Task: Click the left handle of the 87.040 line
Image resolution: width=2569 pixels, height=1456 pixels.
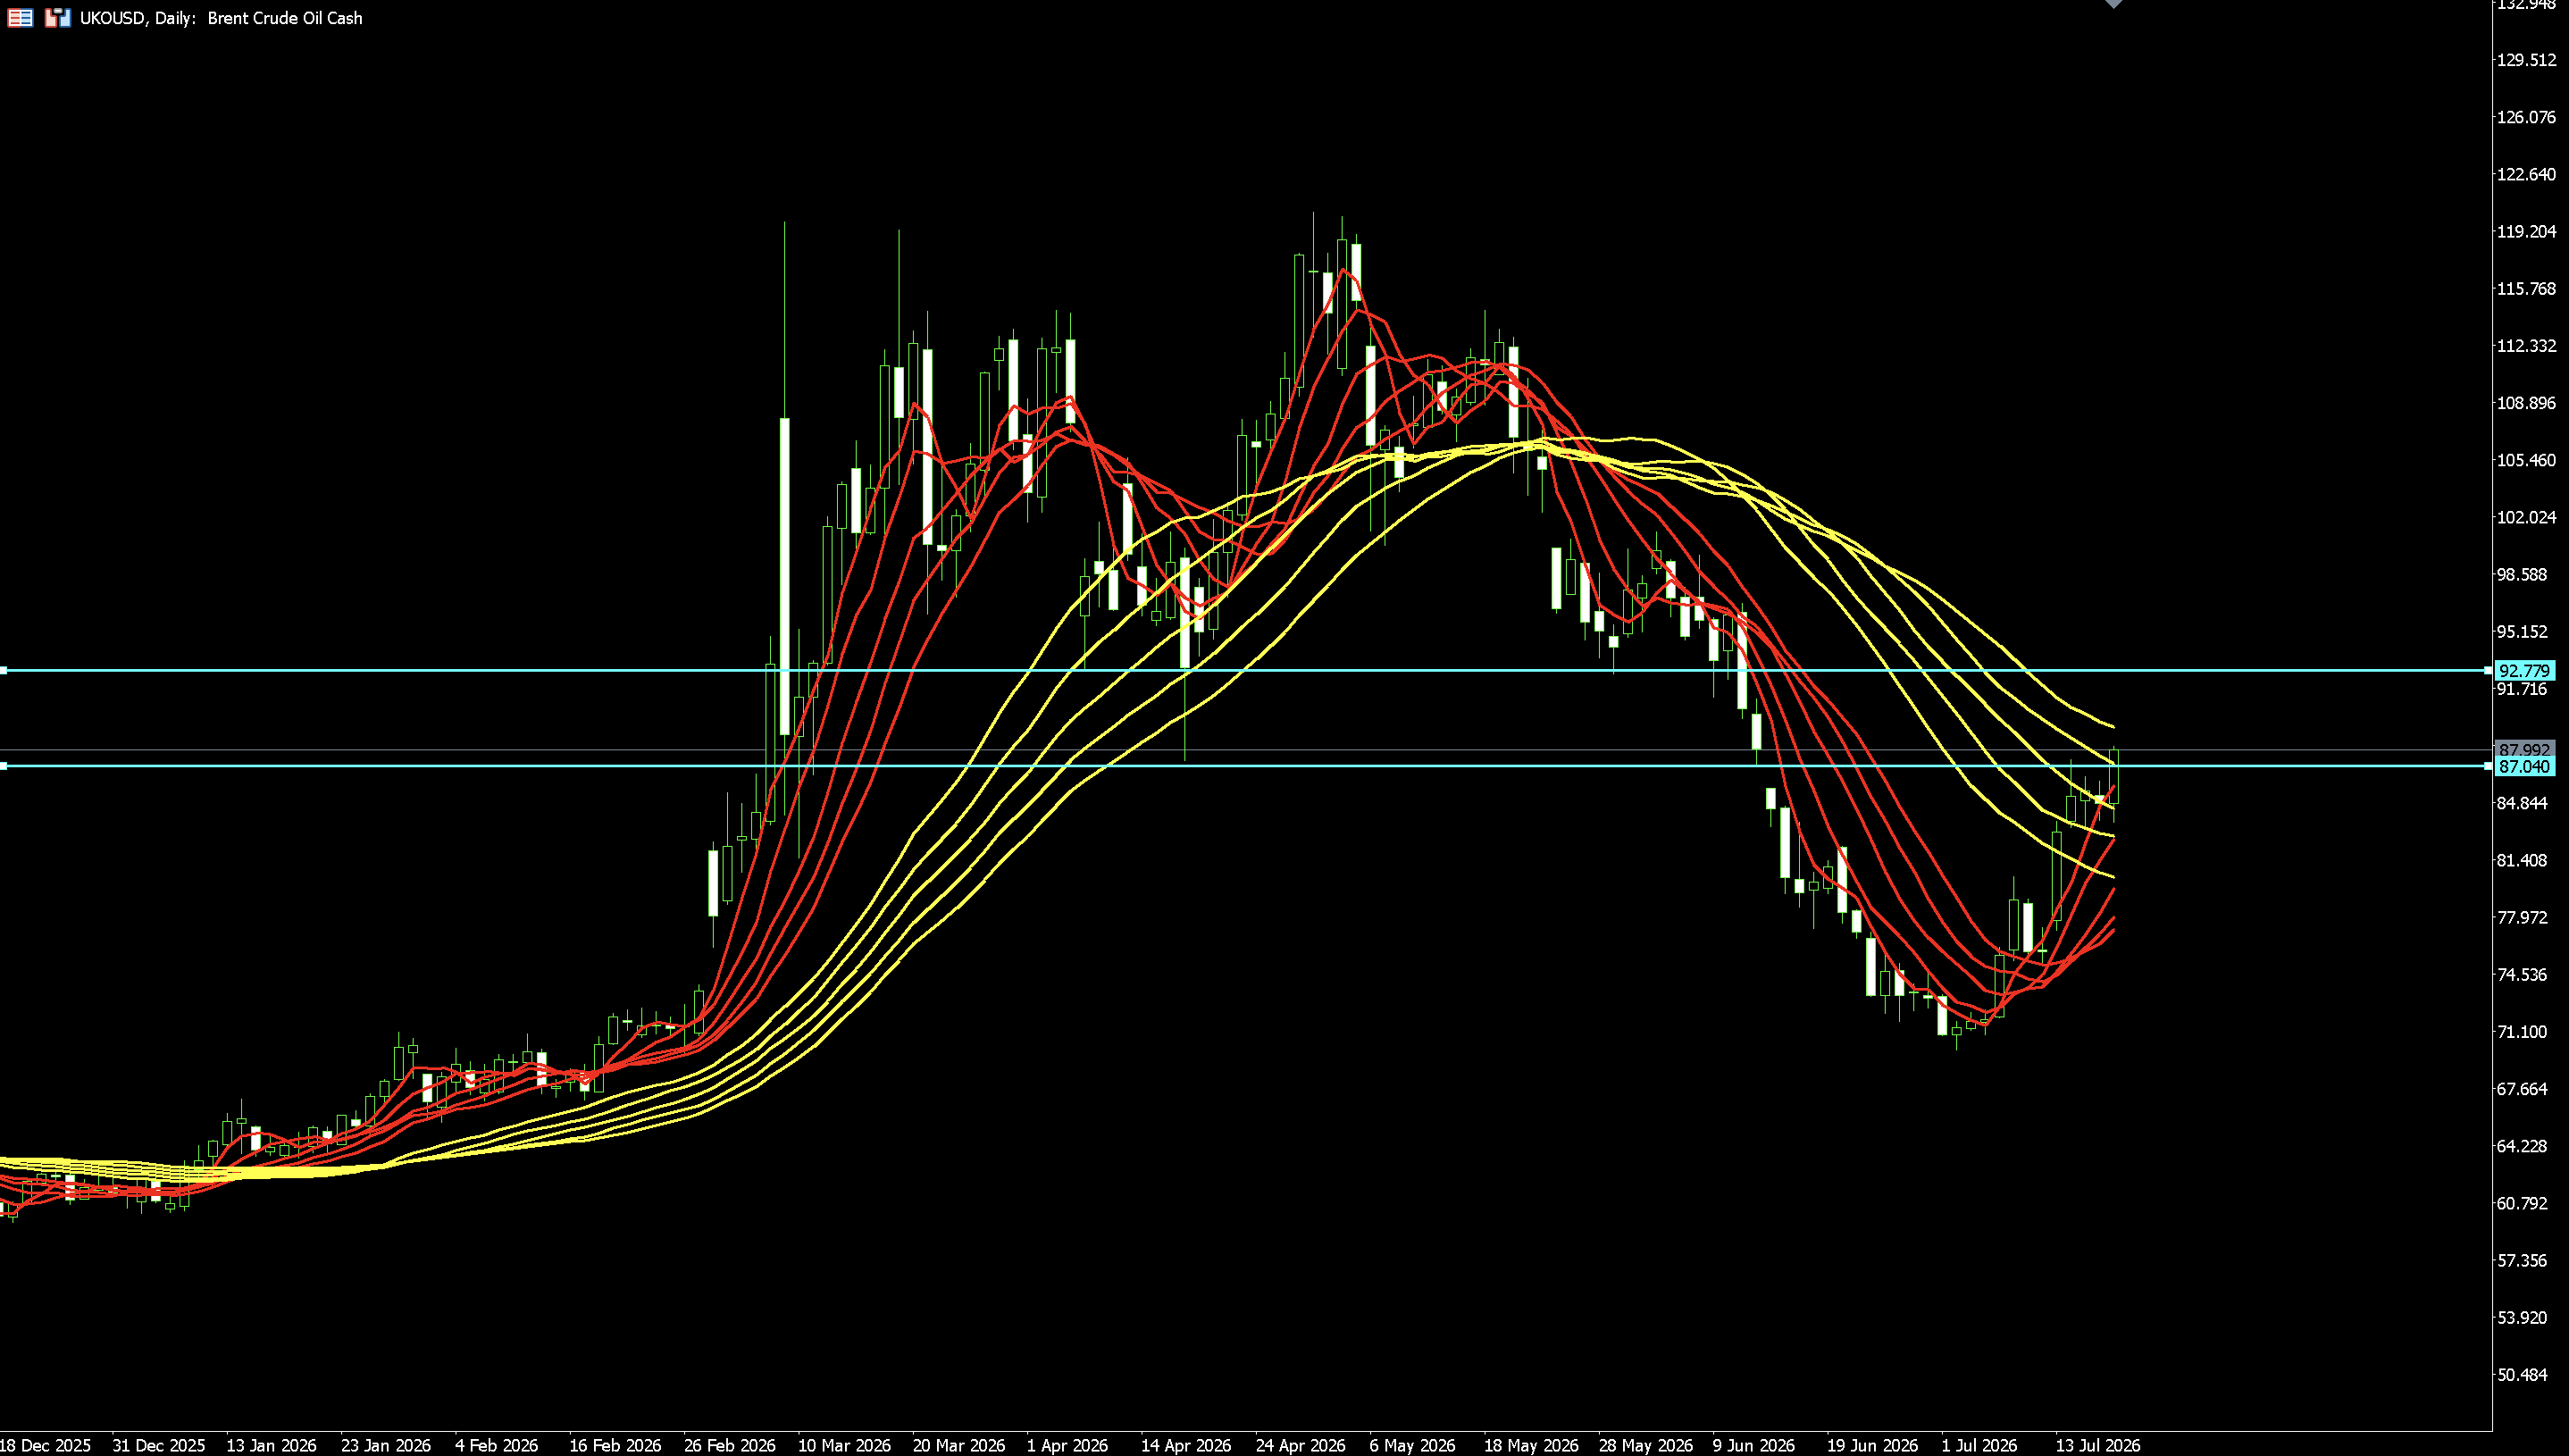Action: tap(3, 767)
